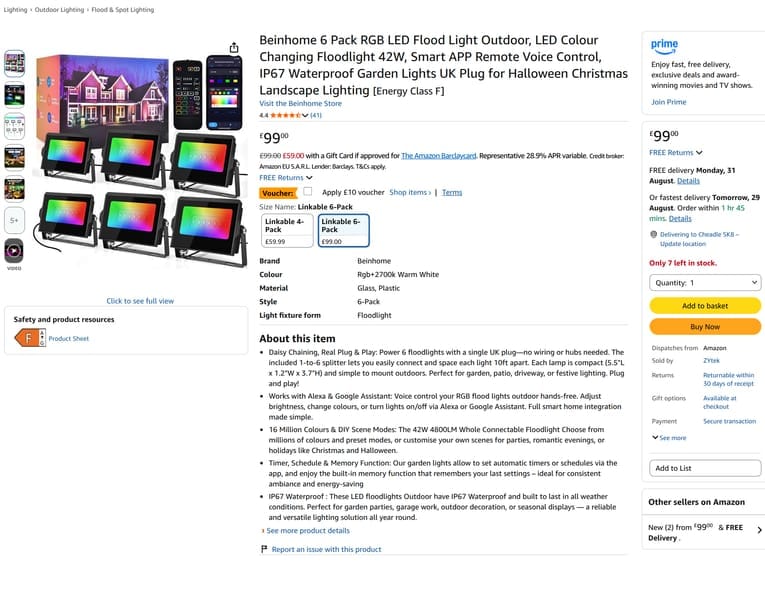Viewport: 765px width, 600px height.
Task: Visit the Beinhome Store link
Action: coord(301,103)
